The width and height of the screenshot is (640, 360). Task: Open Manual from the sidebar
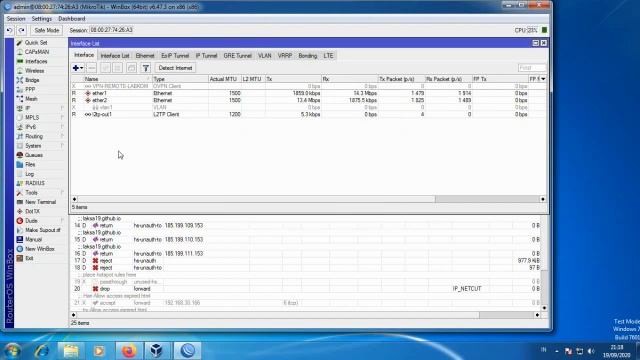point(33,240)
